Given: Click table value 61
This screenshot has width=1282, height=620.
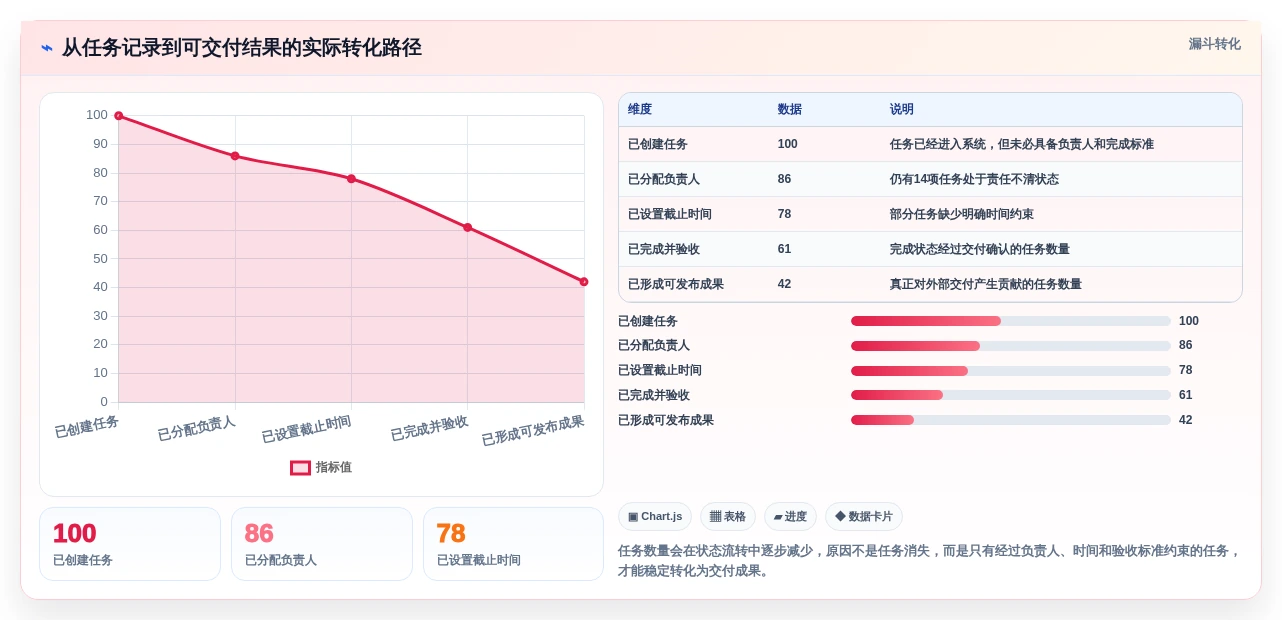Looking at the screenshot, I should (785, 249).
